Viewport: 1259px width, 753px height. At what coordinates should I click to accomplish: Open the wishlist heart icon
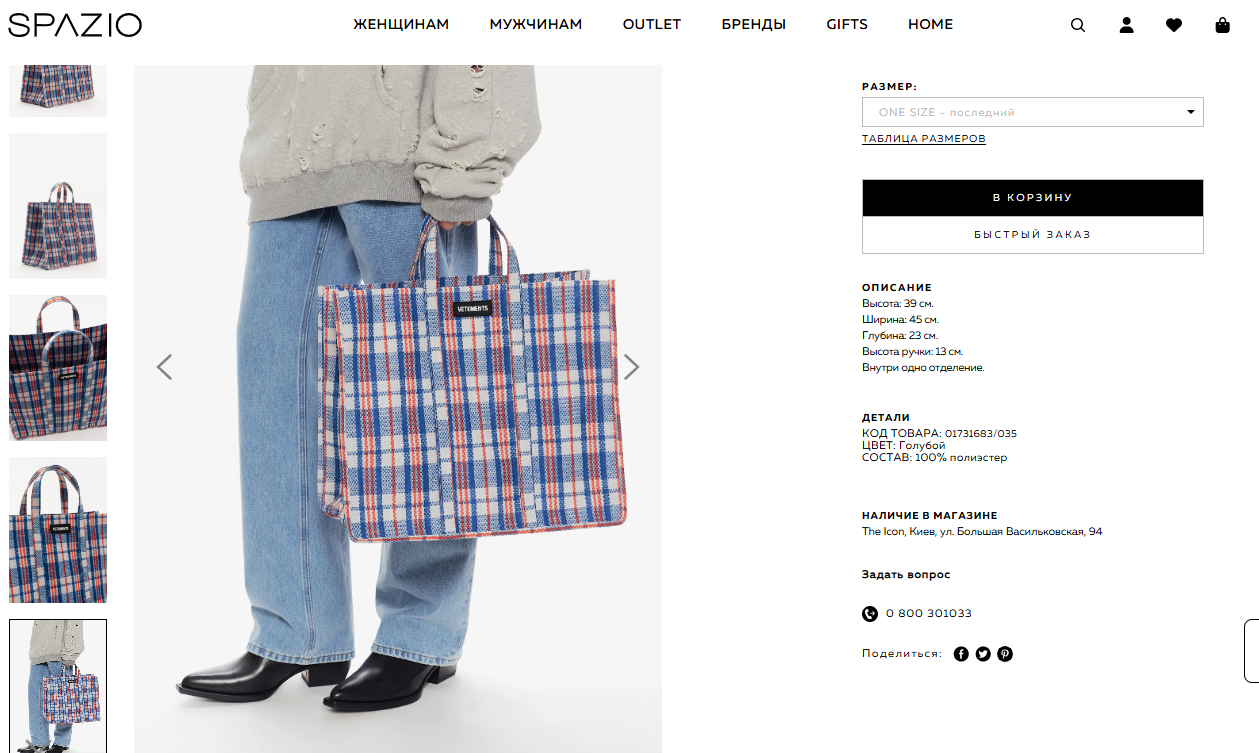[x=1174, y=25]
